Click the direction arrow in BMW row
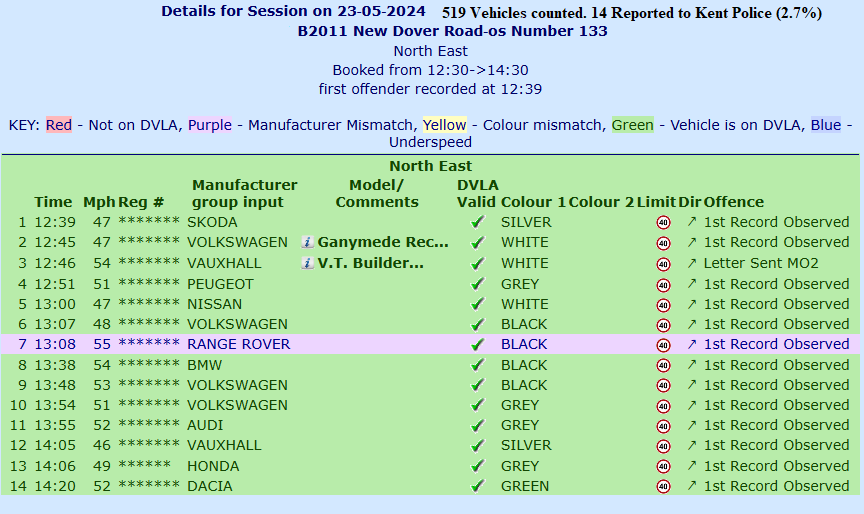 [692, 365]
